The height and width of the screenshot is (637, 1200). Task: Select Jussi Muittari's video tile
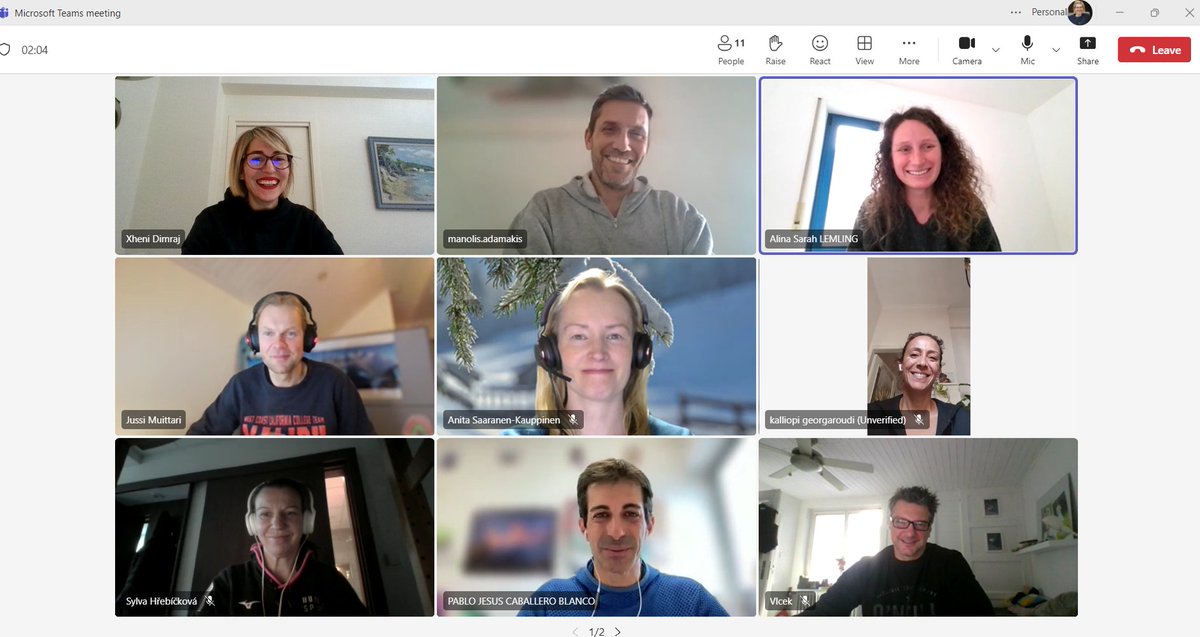click(x=275, y=346)
